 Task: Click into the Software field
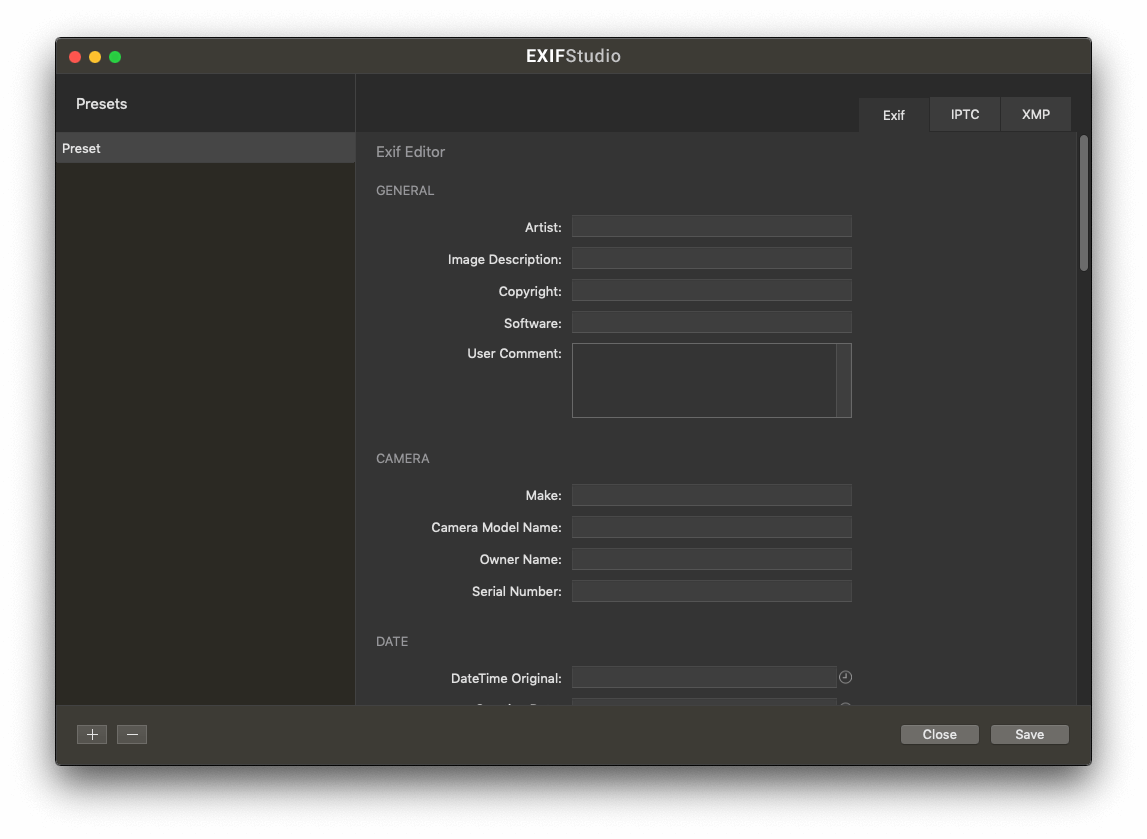pyautogui.click(x=711, y=323)
